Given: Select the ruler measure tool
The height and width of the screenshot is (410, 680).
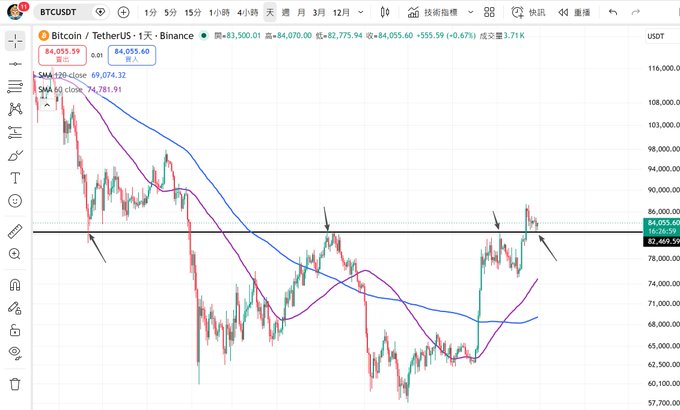Looking at the screenshot, I should (15, 231).
